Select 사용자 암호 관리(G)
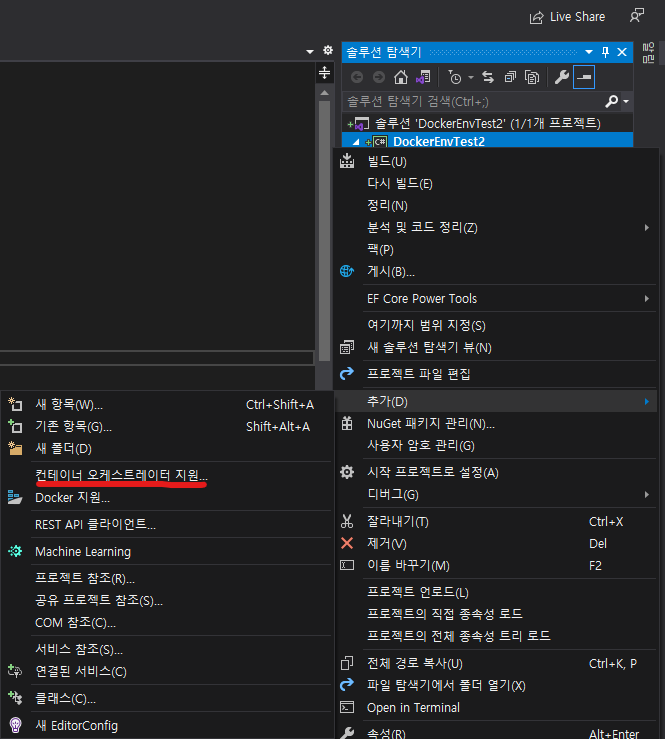Viewport: 665px width, 739px height. pyautogui.click(x=495, y=445)
